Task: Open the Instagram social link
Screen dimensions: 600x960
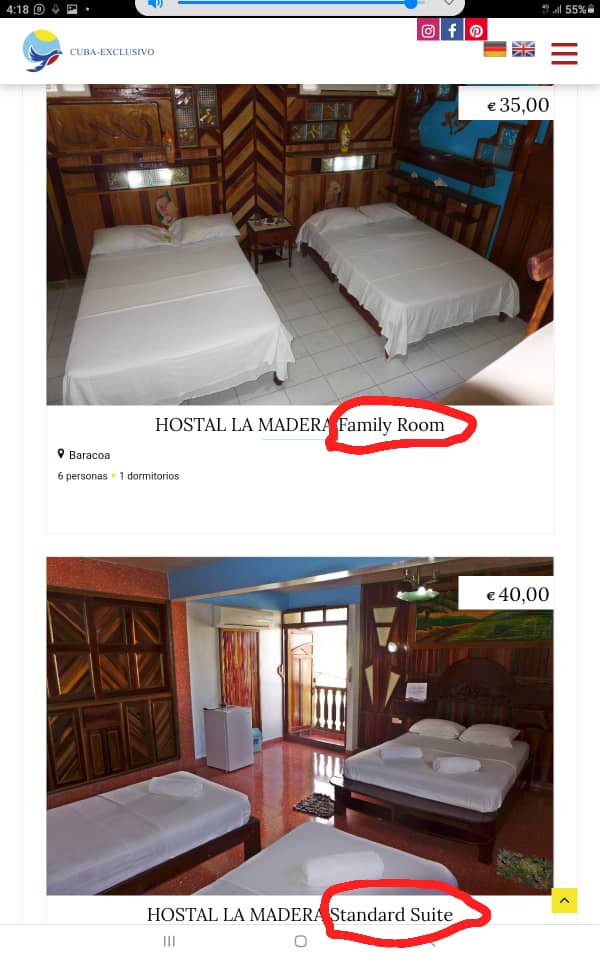Action: [x=428, y=30]
